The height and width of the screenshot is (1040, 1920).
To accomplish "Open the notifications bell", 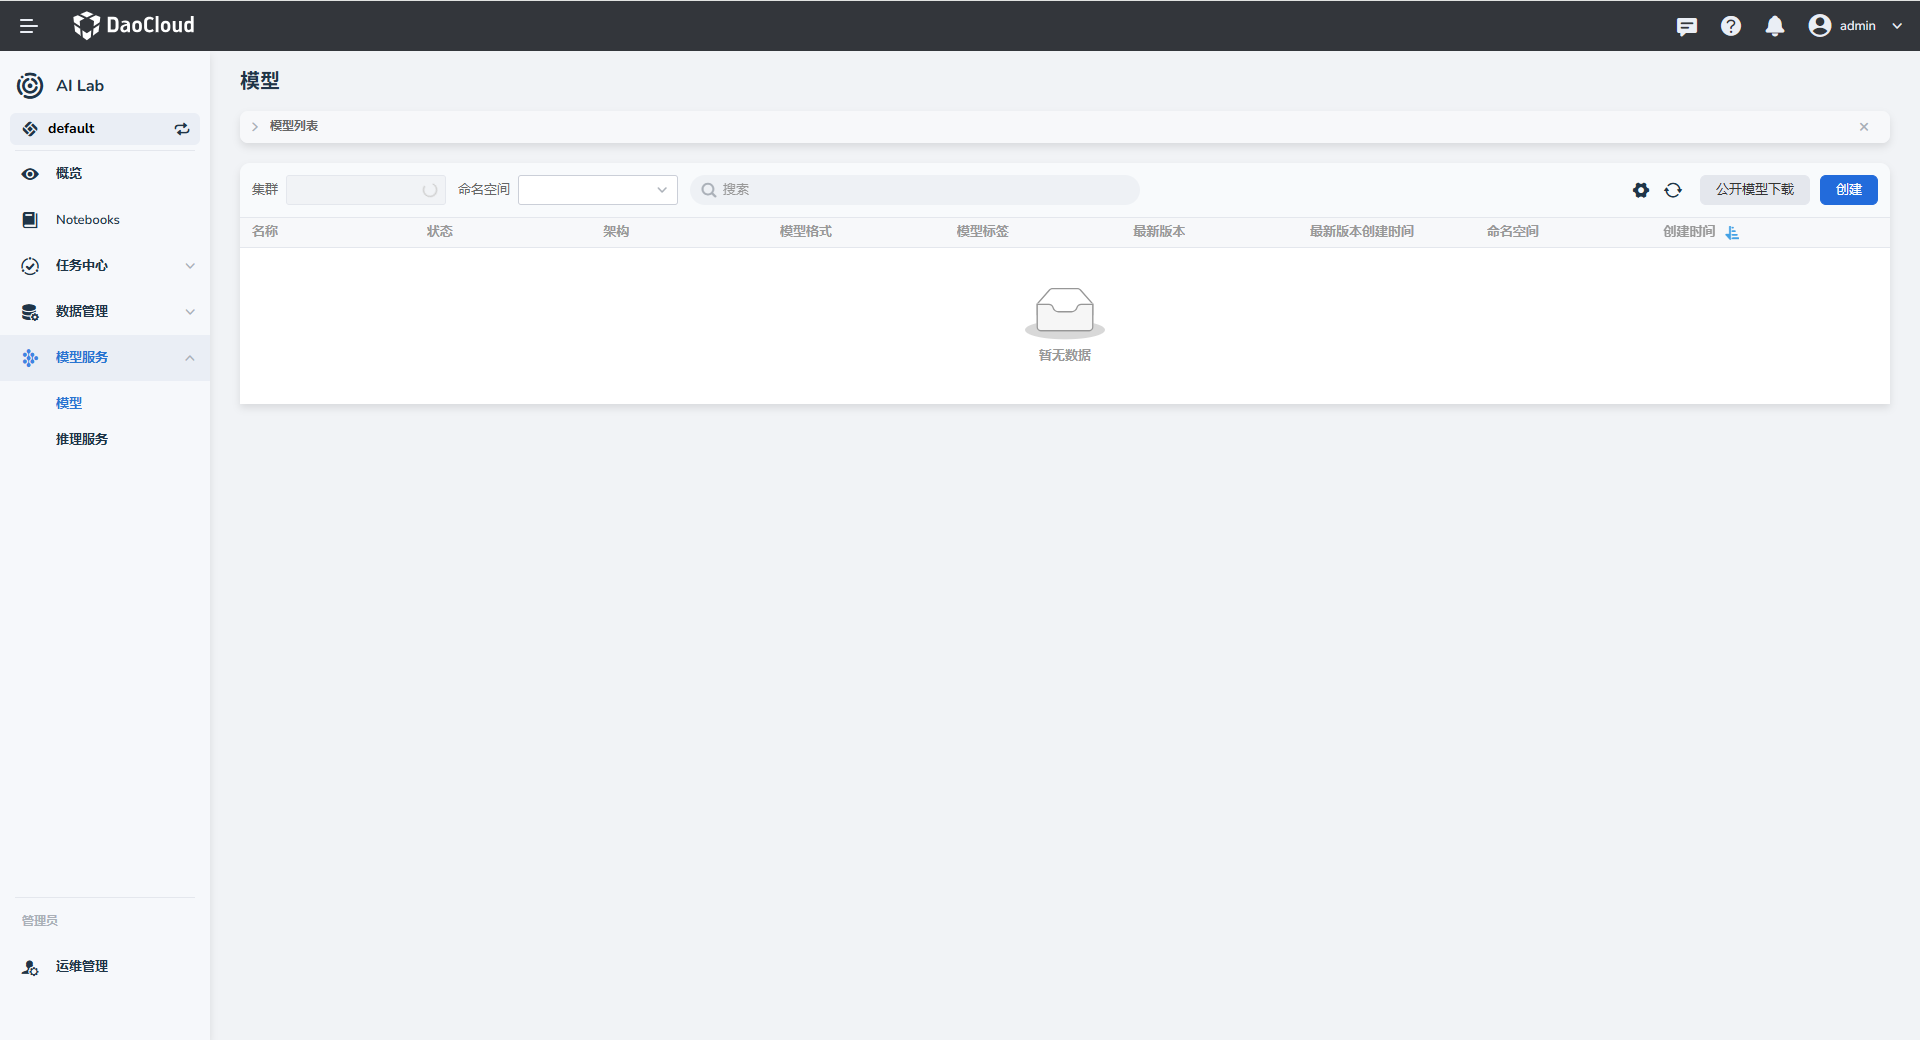I will pyautogui.click(x=1774, y=26).
